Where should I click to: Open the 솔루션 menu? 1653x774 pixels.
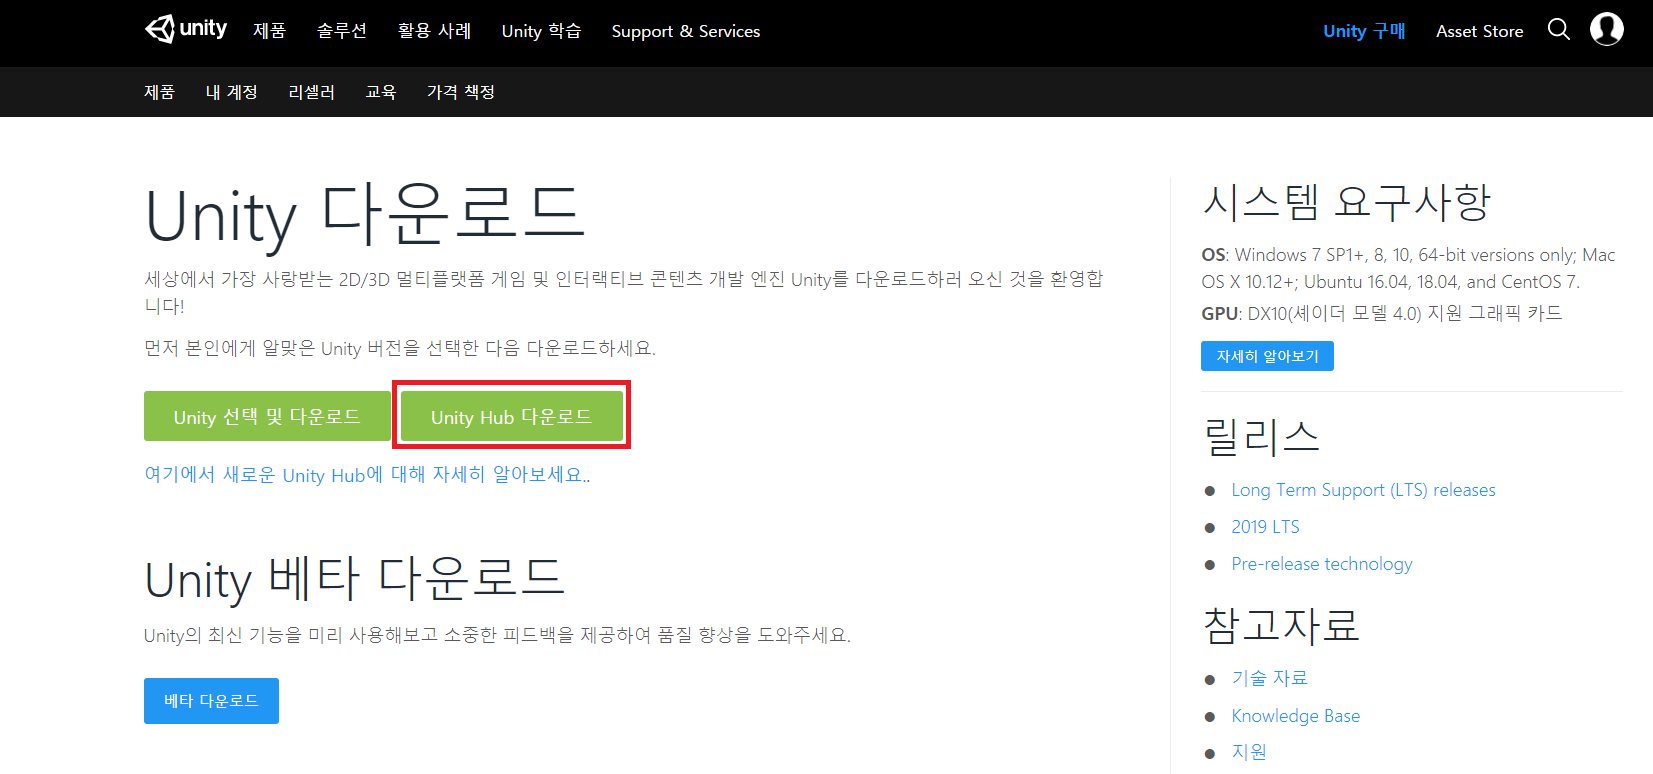[x=342, y=31]
